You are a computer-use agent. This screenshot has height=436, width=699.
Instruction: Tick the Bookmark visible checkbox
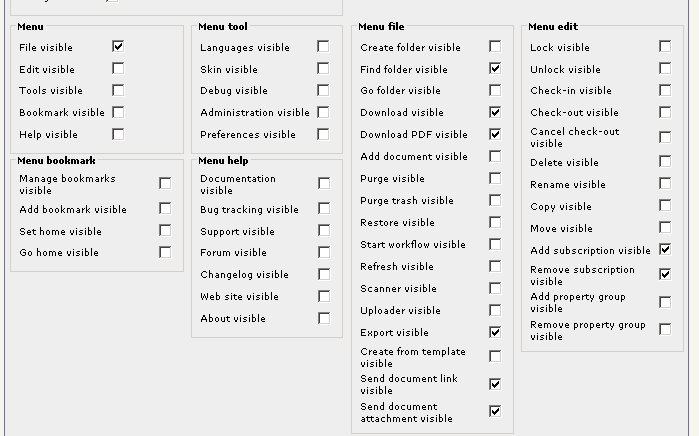[118, 112]
